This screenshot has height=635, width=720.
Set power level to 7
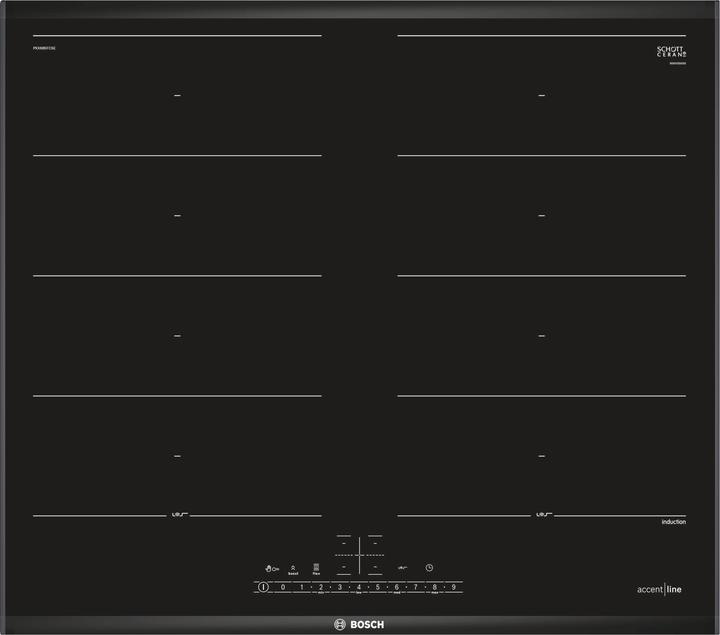(x=416, y=587)
